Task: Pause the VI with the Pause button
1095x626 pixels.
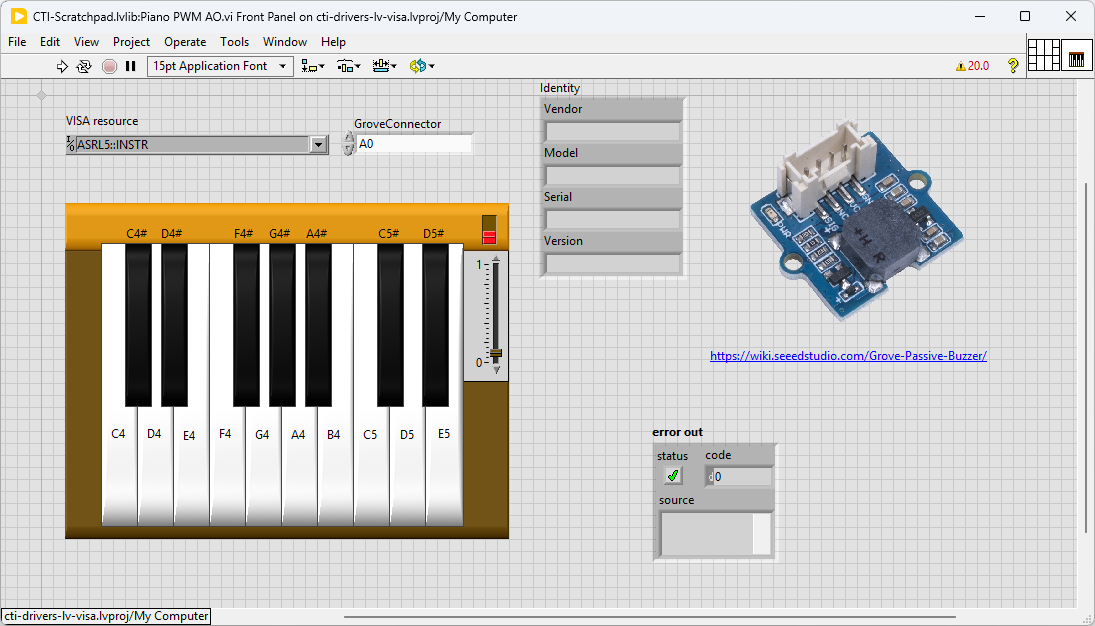Action: (130, 66)
